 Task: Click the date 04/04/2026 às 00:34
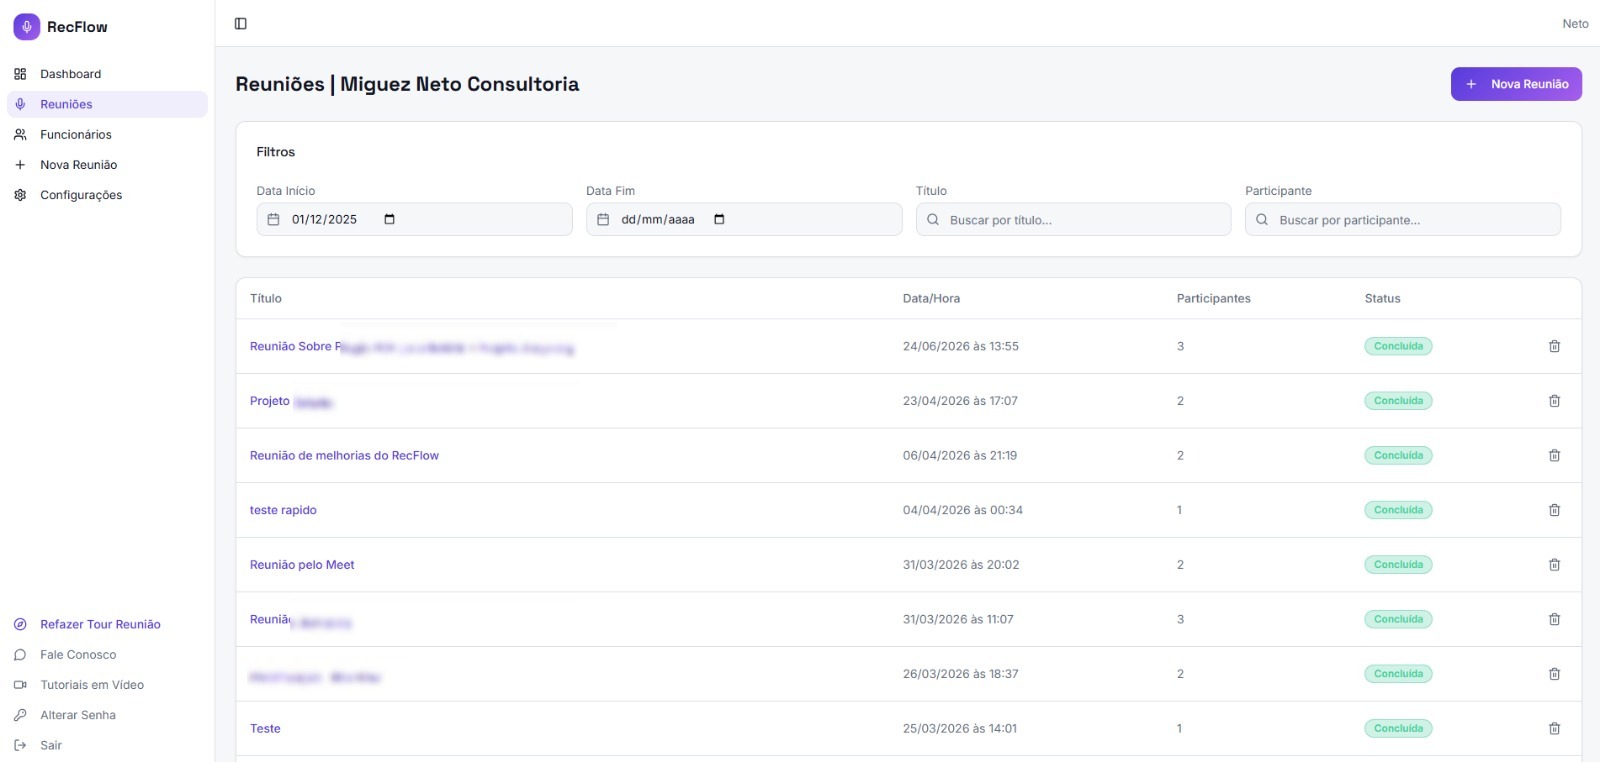963,510
